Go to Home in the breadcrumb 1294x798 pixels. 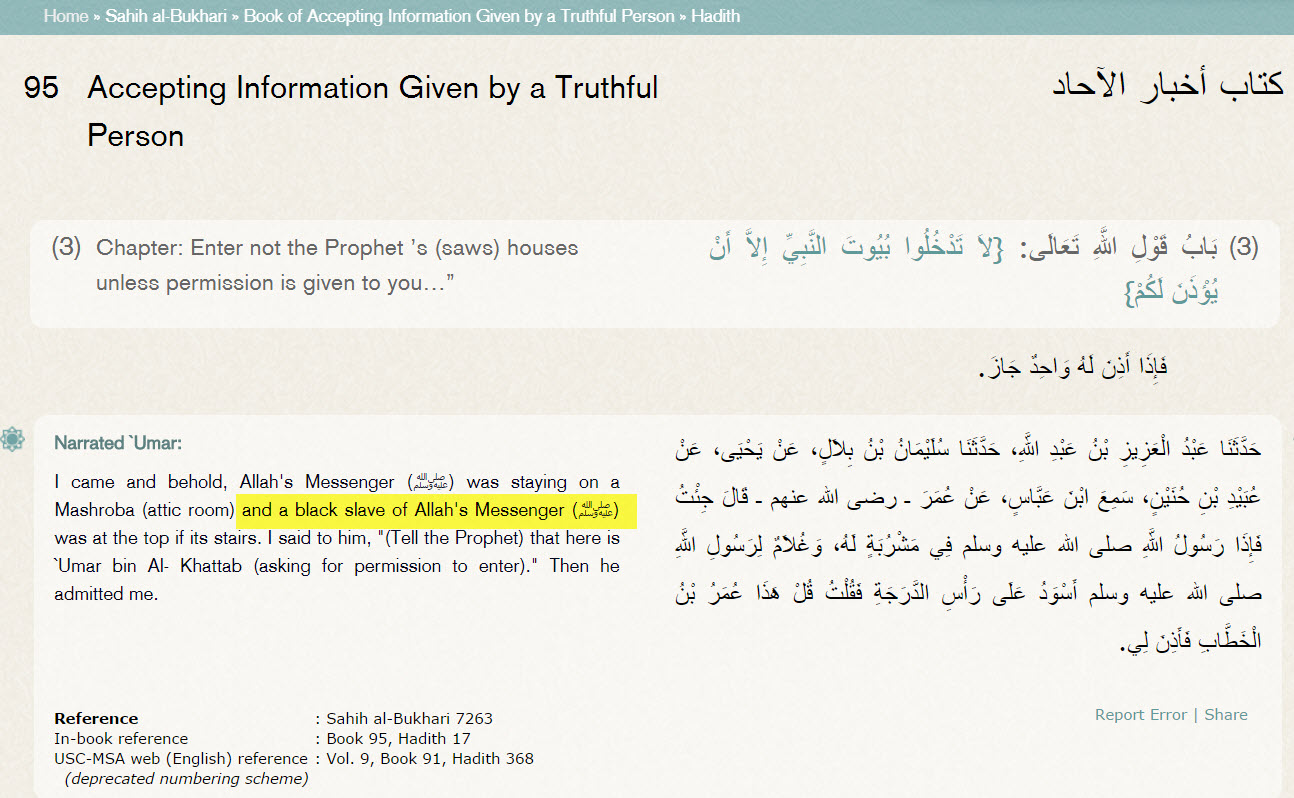[66, 16]
